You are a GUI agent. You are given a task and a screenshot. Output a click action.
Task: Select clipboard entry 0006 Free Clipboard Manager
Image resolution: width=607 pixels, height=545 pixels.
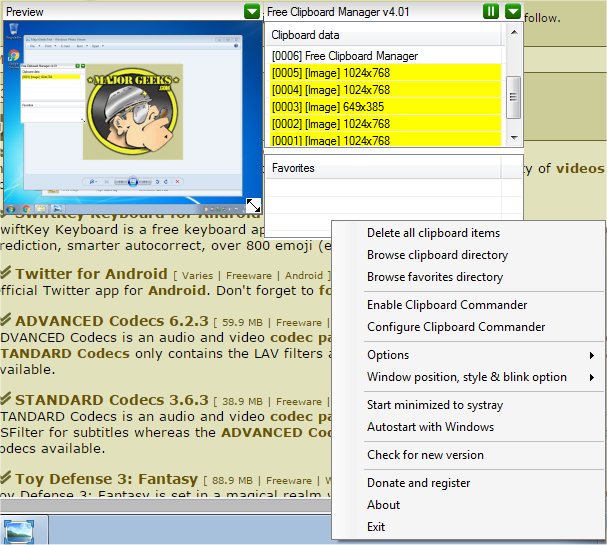pos(345,56)
